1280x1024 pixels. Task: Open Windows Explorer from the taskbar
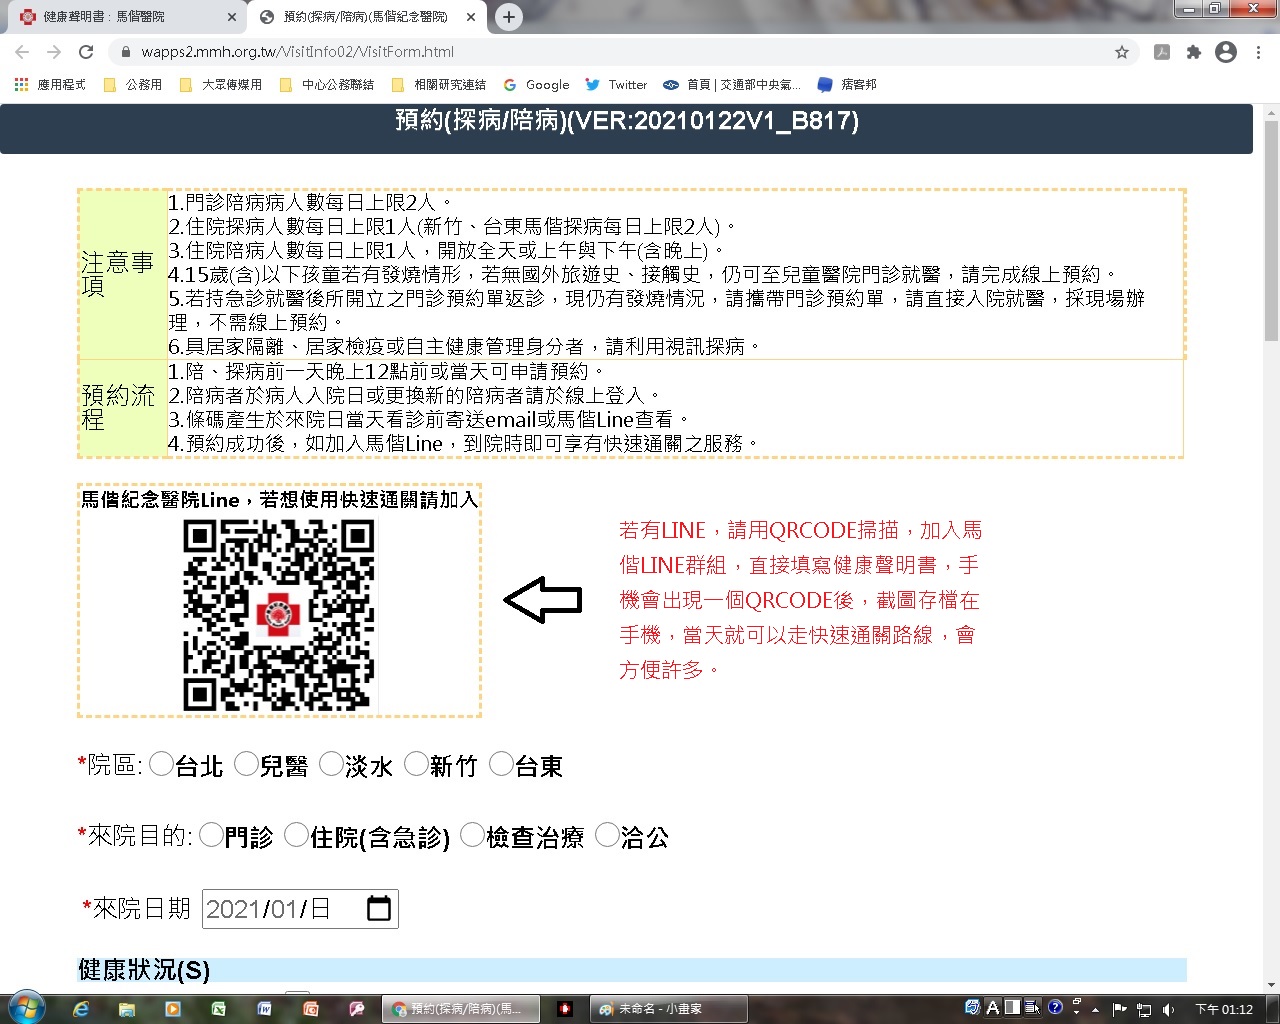click(x=127, y=1009)
